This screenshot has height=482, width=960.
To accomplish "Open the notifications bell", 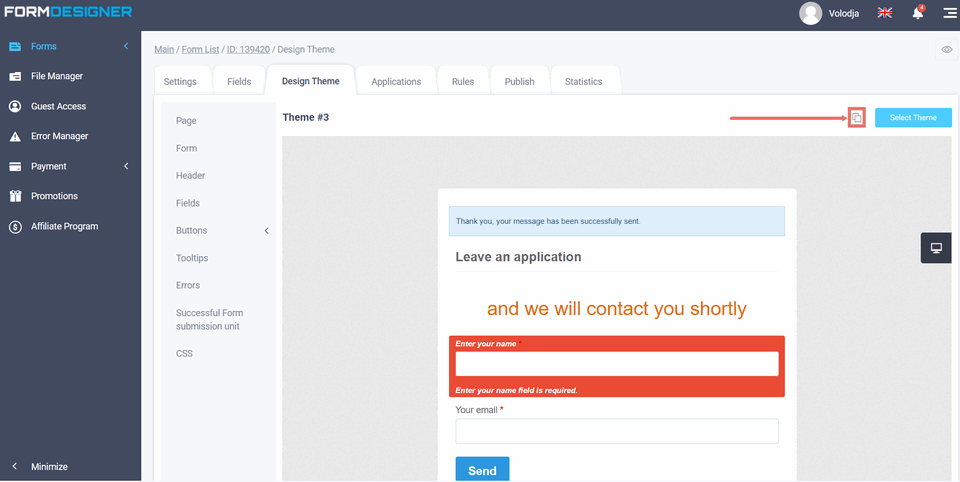I will click(x=918, y=13).
